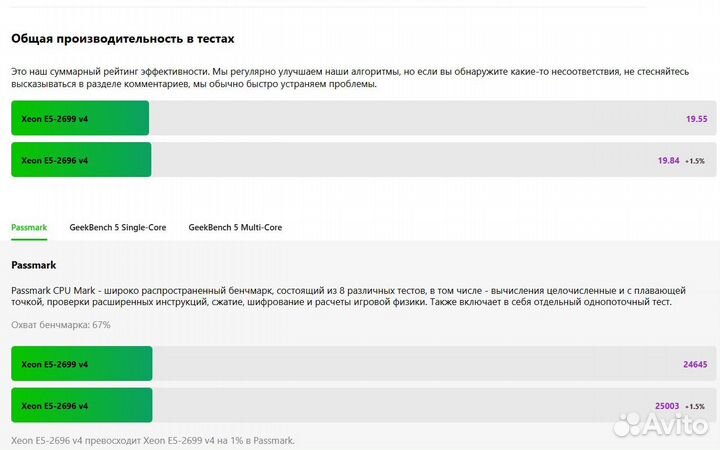The width and height of the screenshot is (720, 450).
Task: Open the GeekBench 5 Single-Core tab
Action: tap(118, 227)
